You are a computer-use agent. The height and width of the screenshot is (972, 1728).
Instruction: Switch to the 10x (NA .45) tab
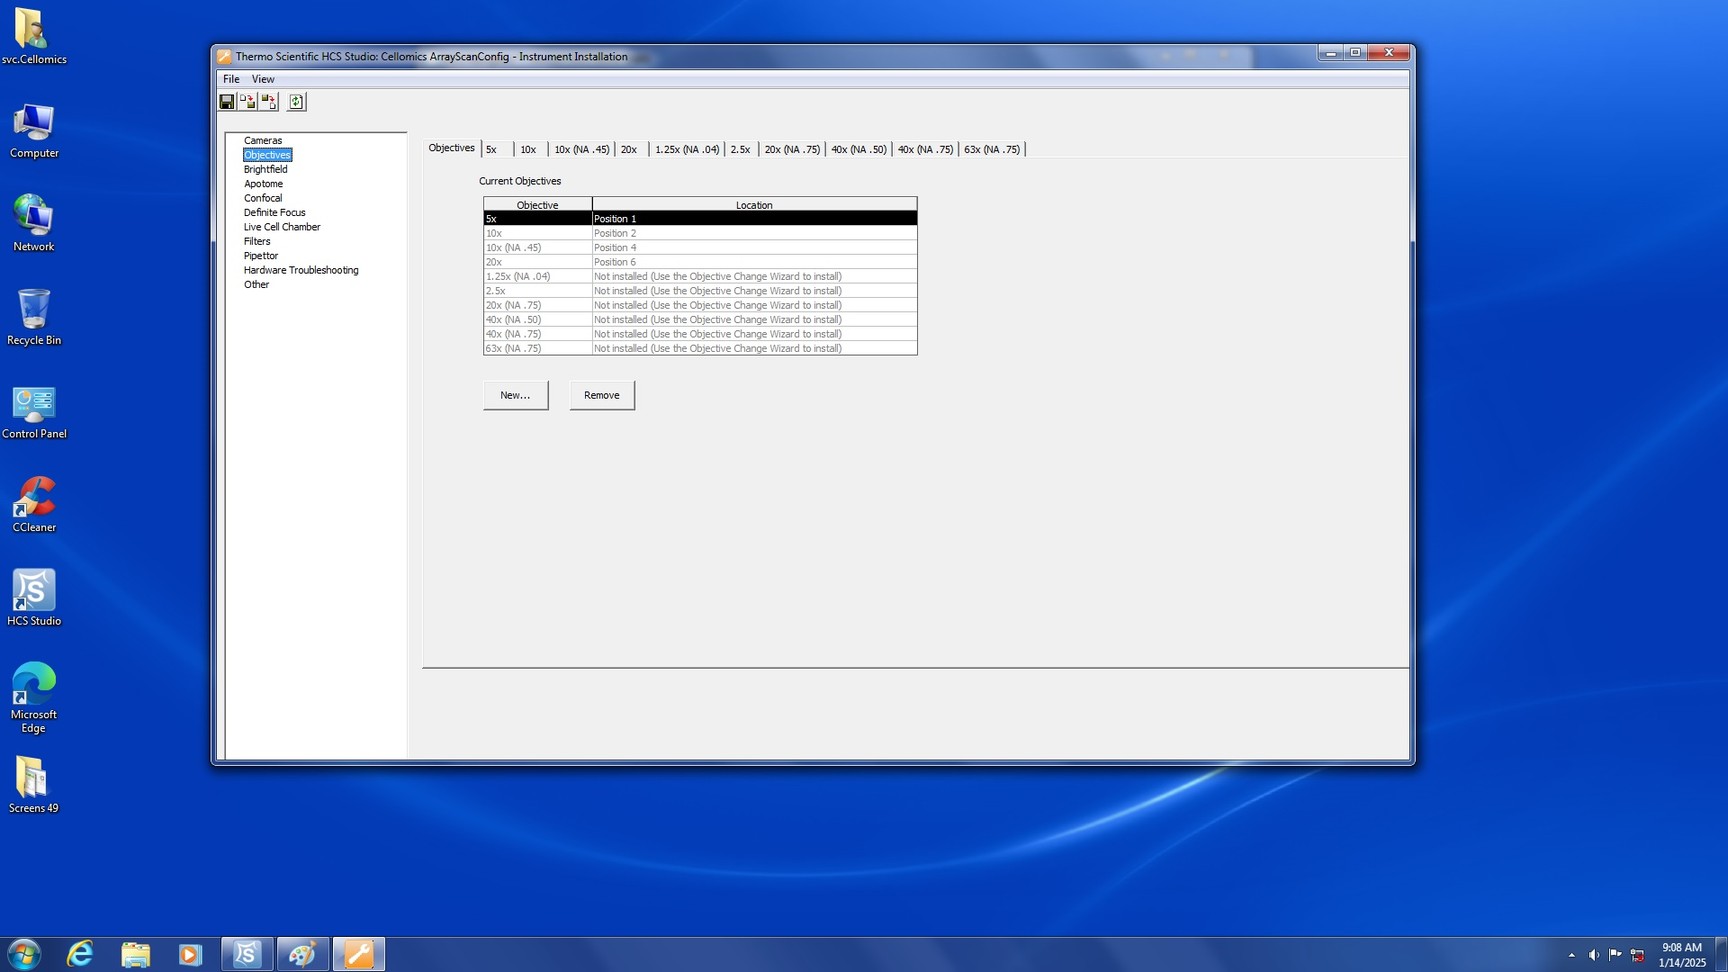tap(581, 149)
